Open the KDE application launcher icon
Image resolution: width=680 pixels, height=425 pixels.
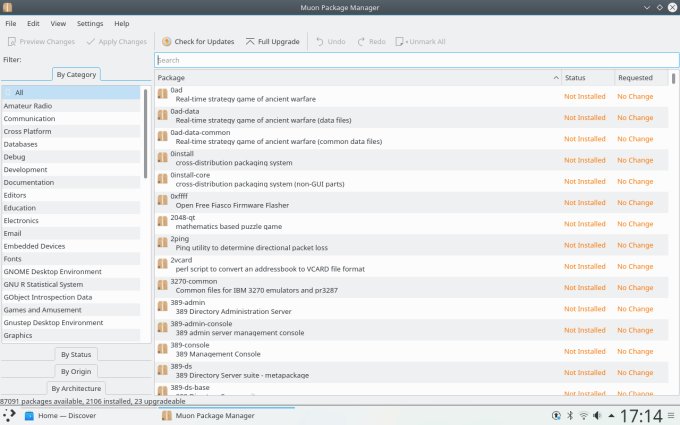click(x=9, y=415)
